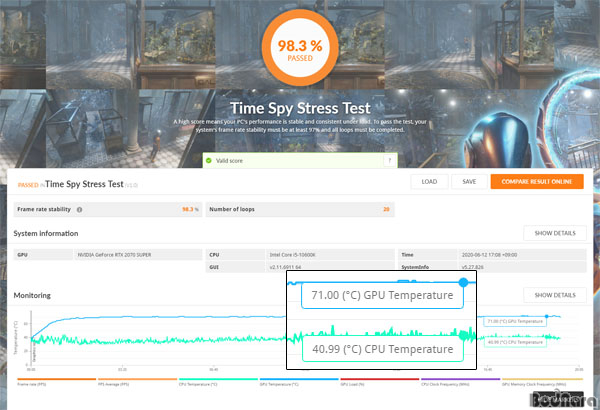Click the Monitoring heading
The height and width of the screenshot is (410, 600).
pos(32,296)
